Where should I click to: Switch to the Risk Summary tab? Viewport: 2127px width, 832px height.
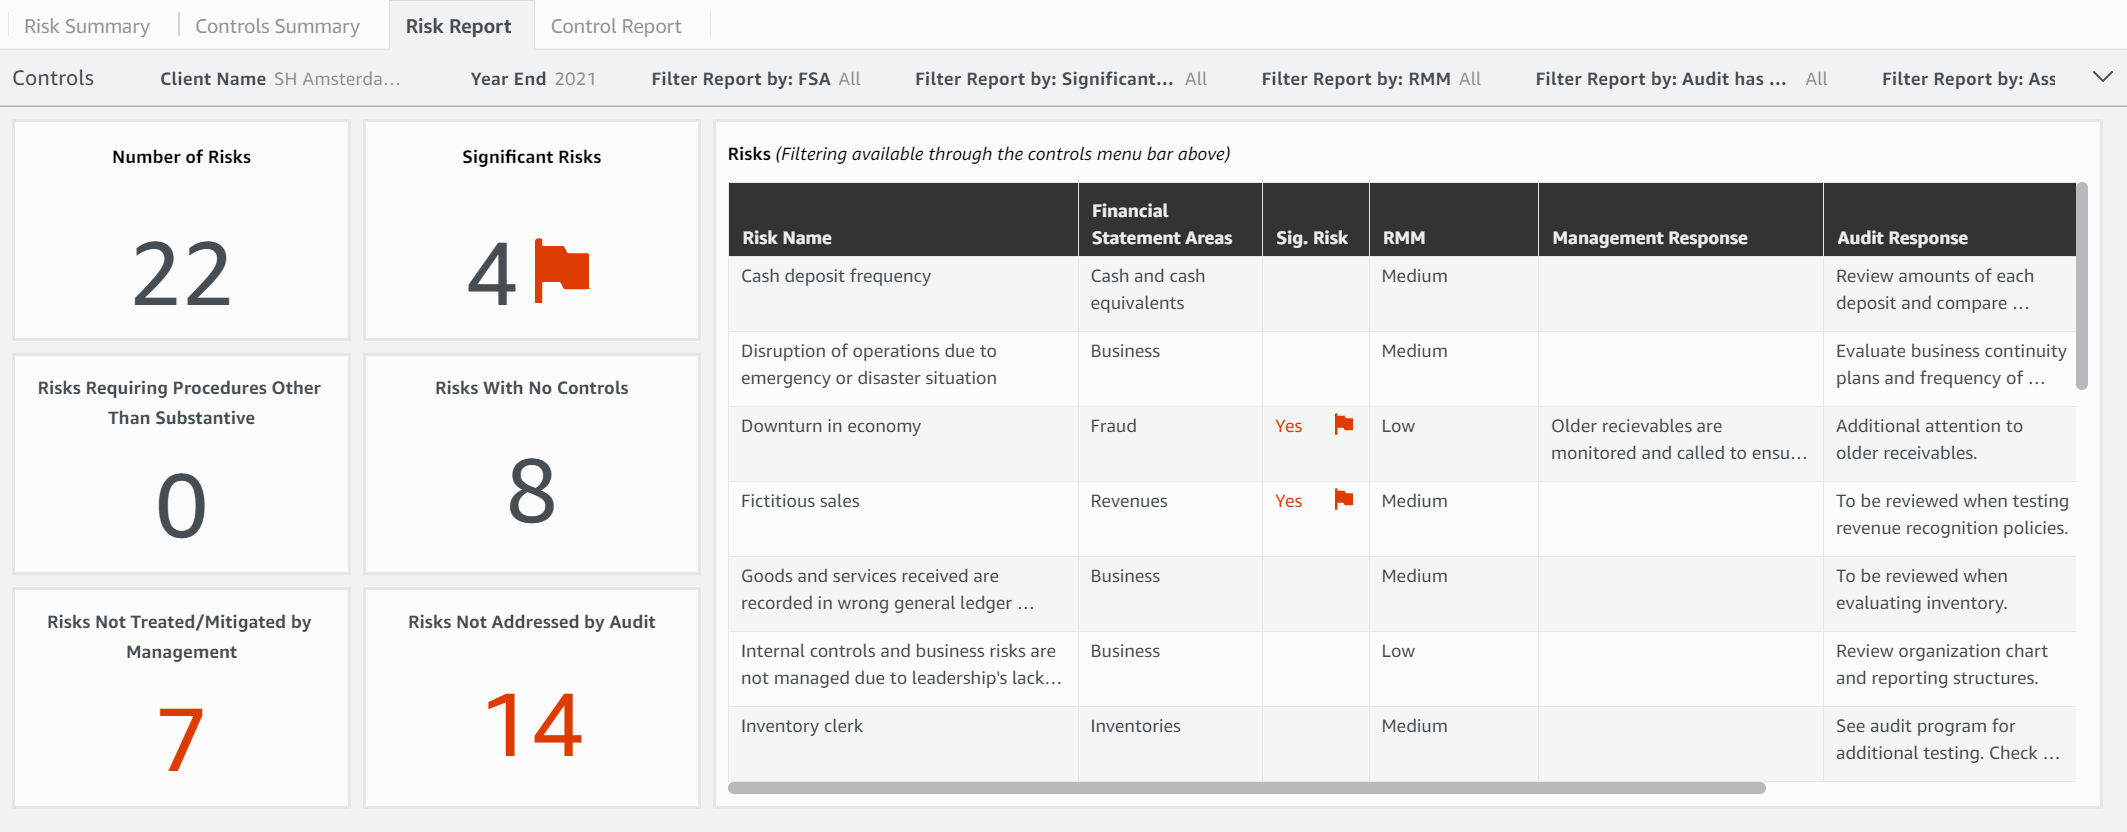[87, 26]
